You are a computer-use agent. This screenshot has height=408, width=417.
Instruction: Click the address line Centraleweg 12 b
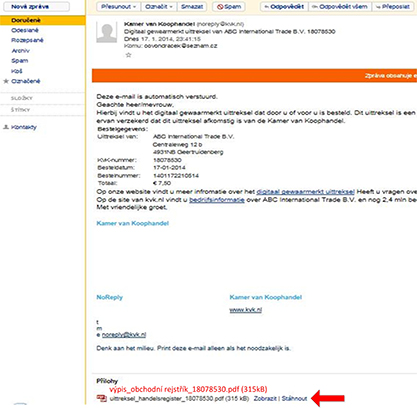[x=177, y=145]
